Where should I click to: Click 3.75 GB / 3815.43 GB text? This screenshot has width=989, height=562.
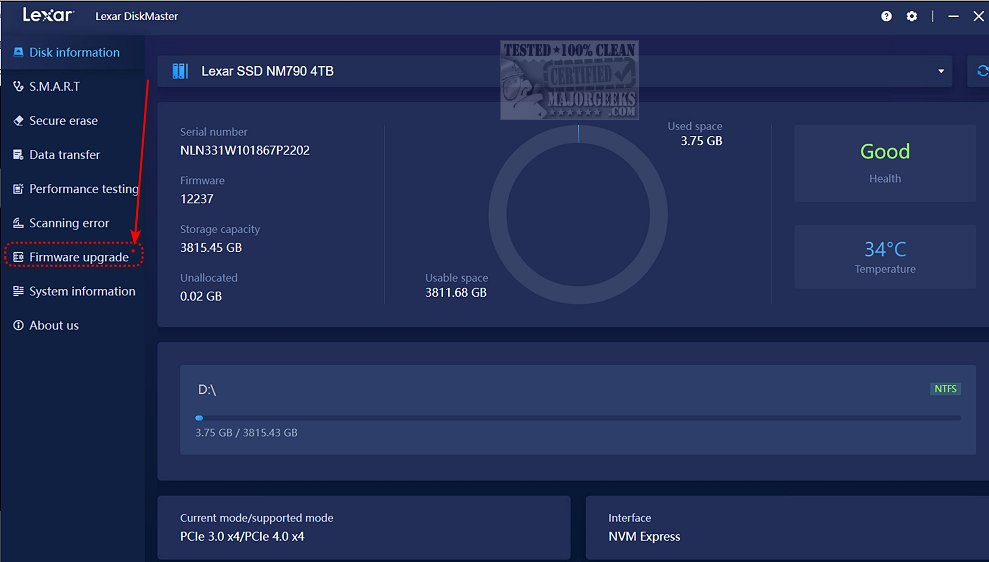coord(246,433)
